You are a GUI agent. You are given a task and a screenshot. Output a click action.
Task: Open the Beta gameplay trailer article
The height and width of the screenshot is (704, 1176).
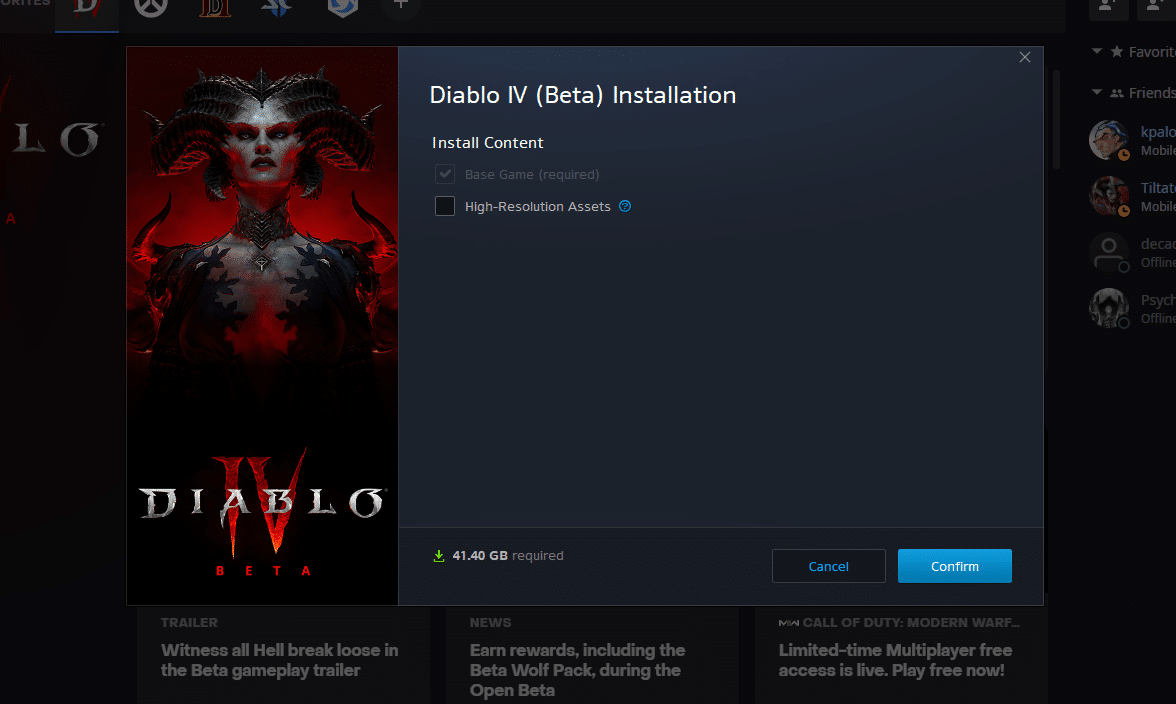[280, 660]
